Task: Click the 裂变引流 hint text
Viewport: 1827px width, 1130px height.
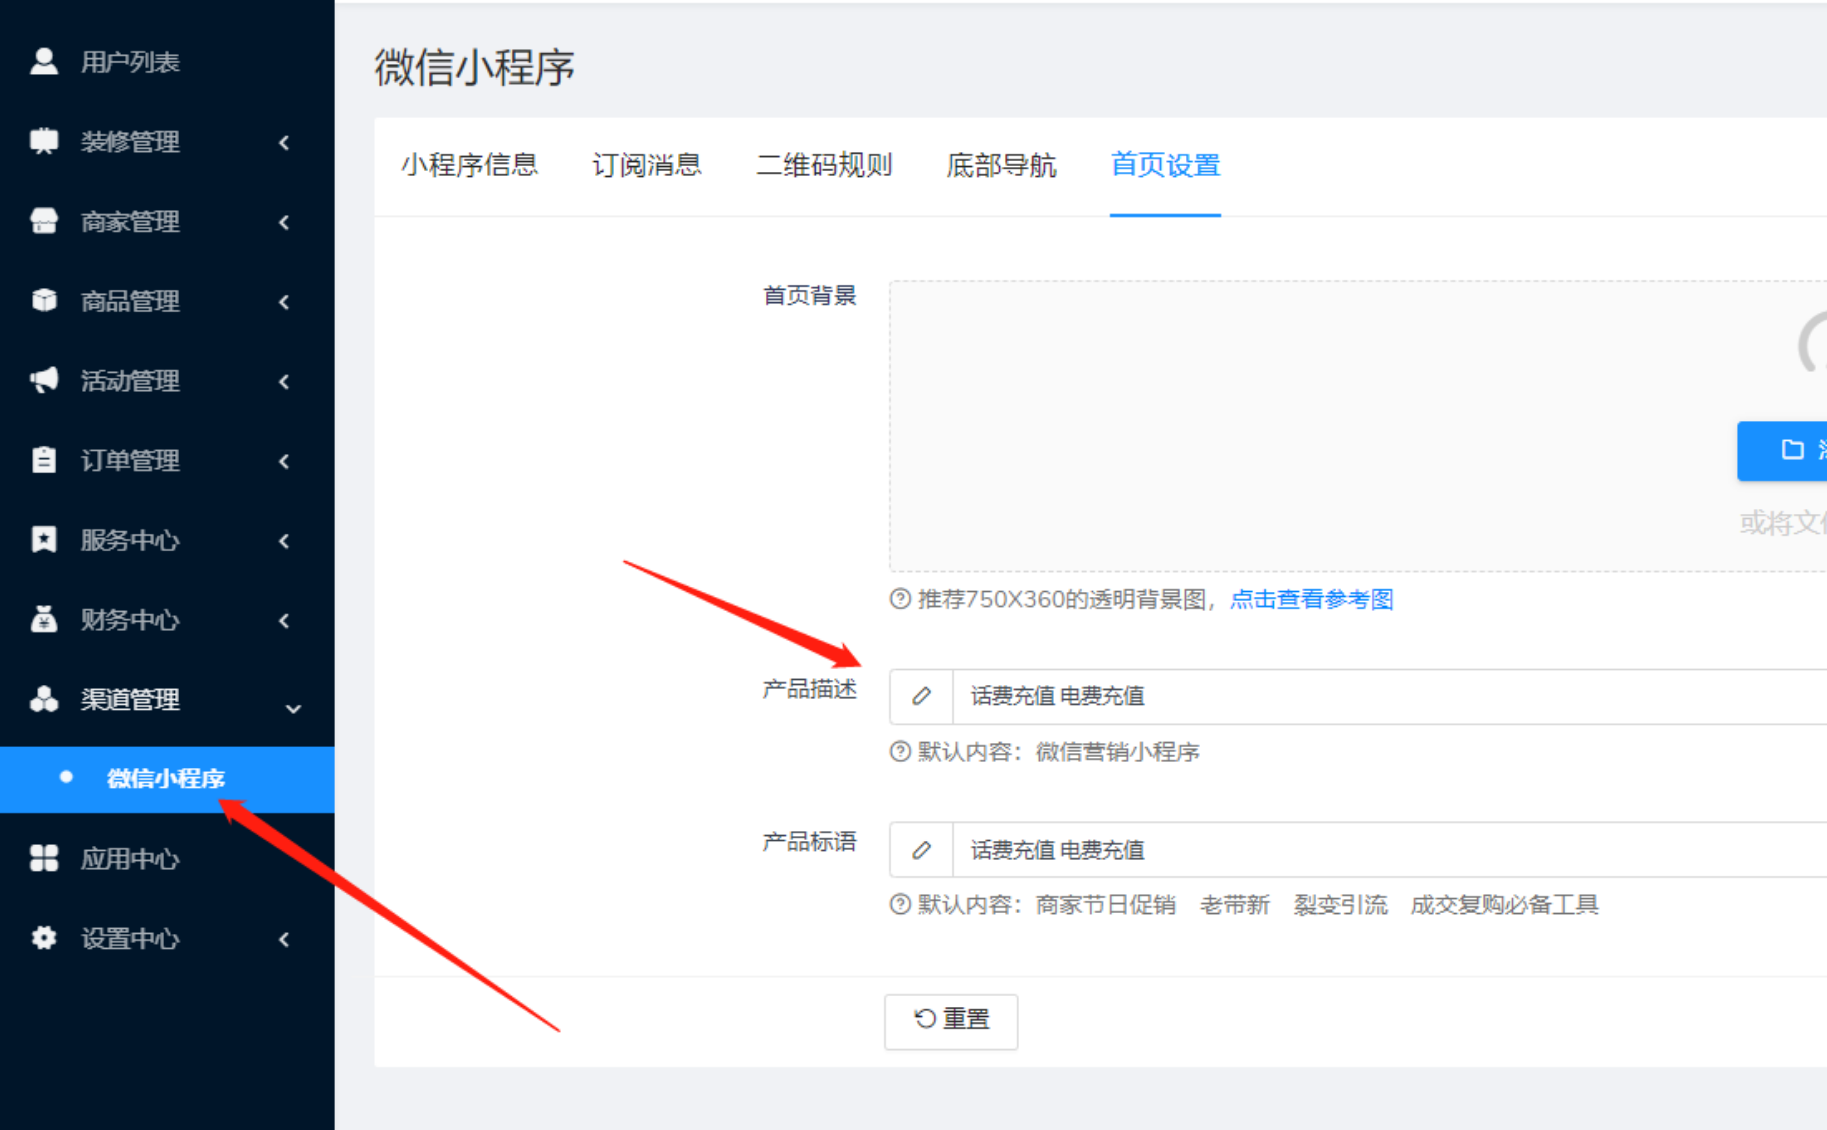Action: [1340, 905]
